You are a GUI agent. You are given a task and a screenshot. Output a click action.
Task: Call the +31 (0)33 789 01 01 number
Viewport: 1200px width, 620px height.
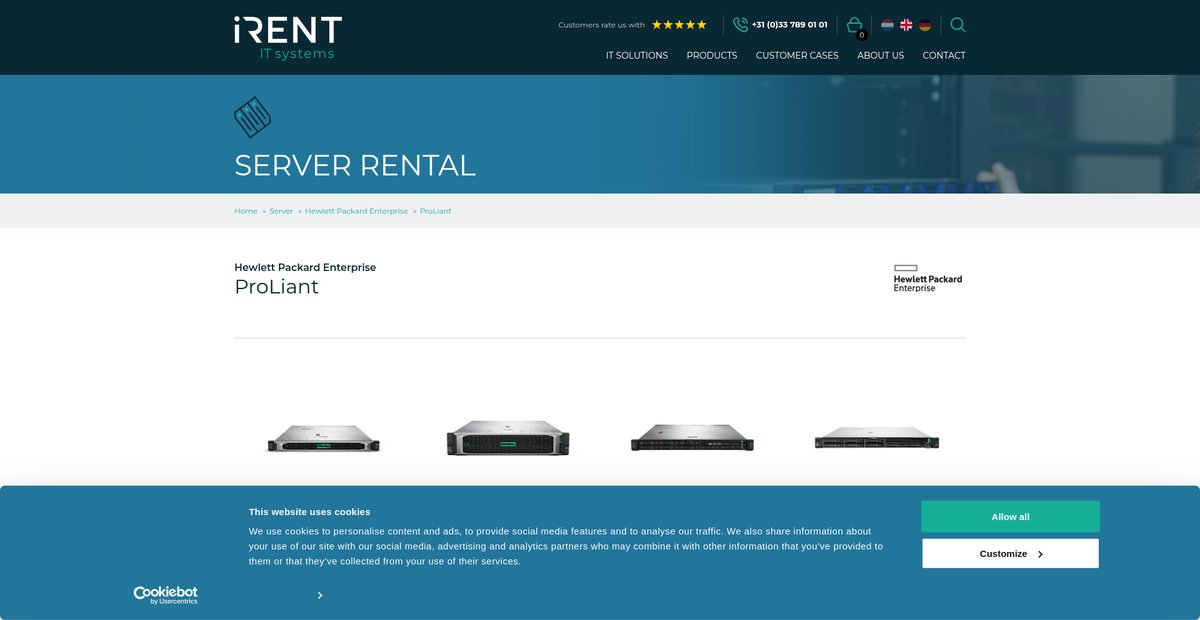tap(789, 25)
